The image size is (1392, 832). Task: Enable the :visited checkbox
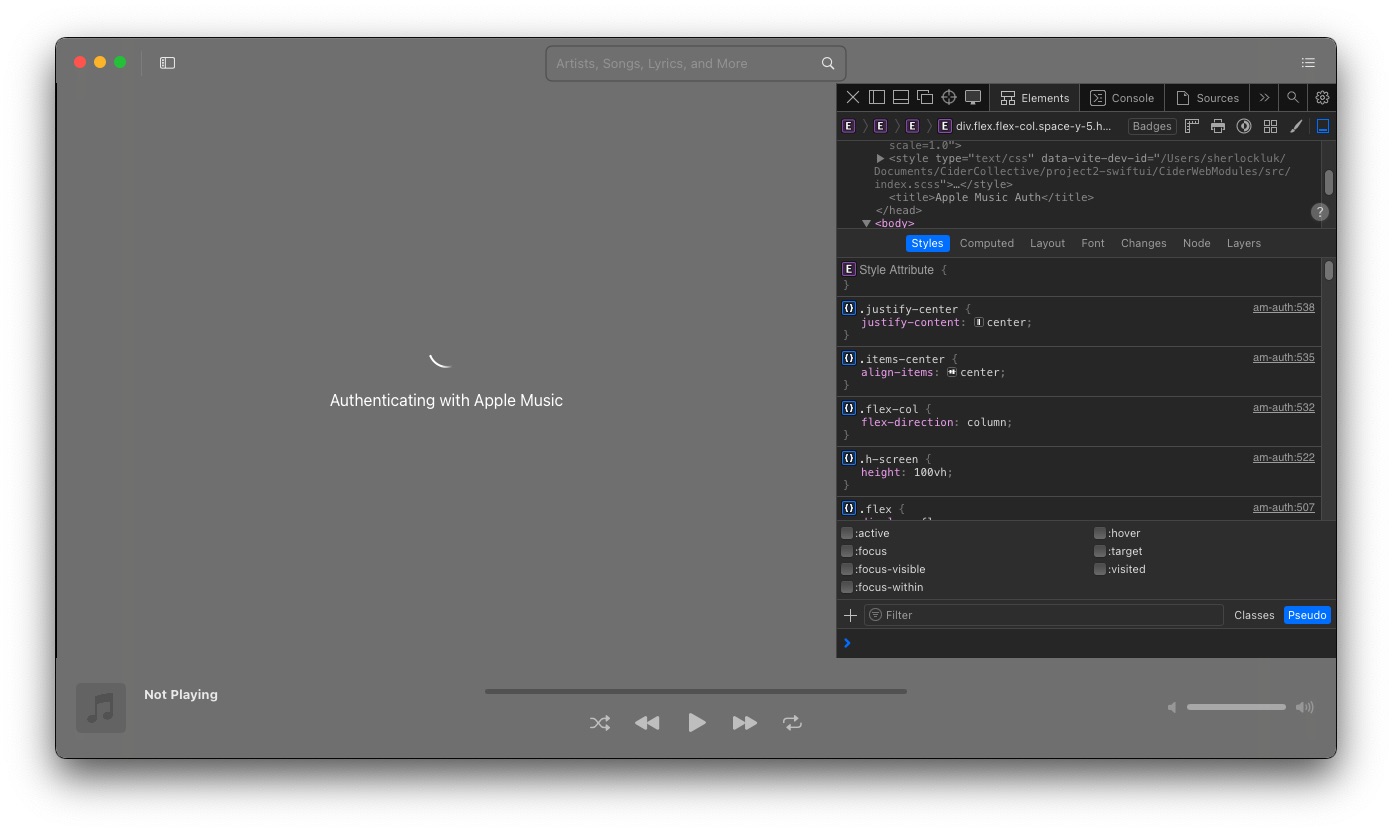tap(1100, 569)
